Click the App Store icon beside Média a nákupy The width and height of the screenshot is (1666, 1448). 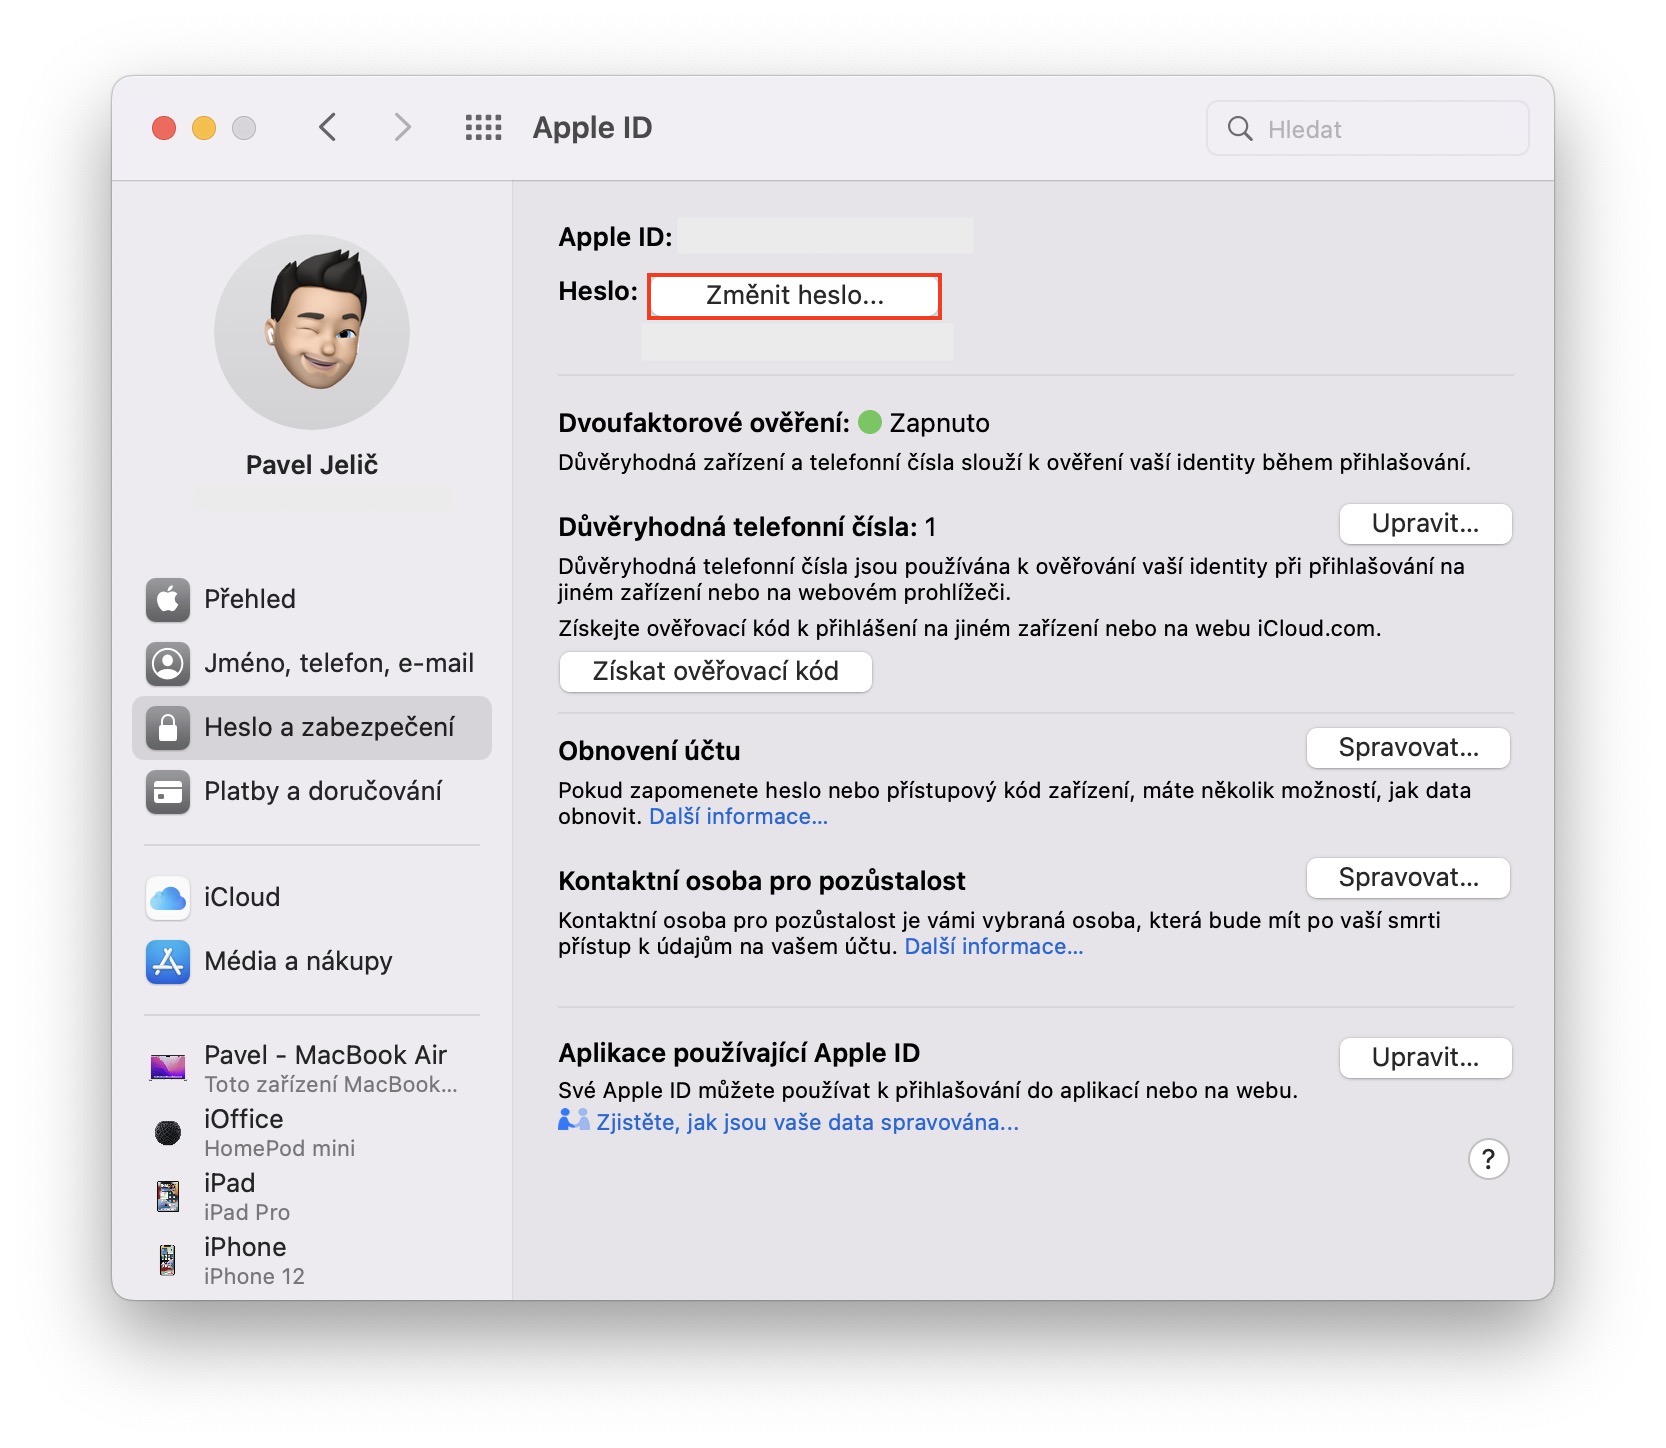click(168, 962)
